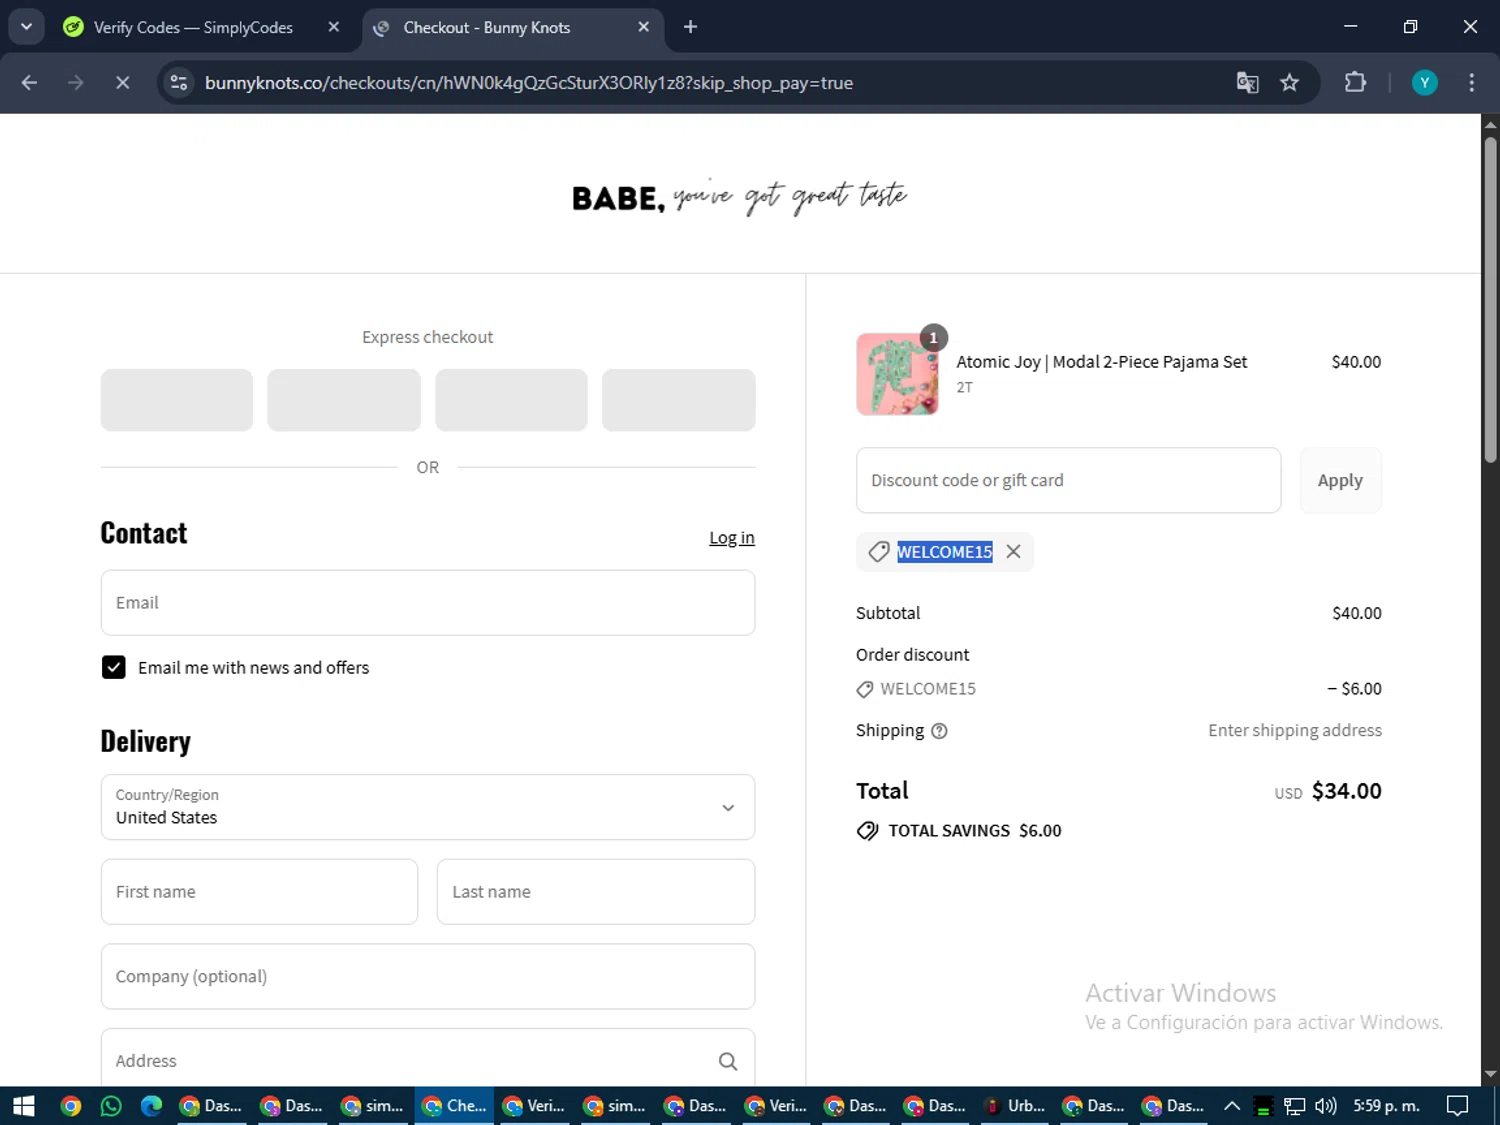Screen dimensions: 1500x1125
Task: Focus the Email field
Action: click(428, 603)
